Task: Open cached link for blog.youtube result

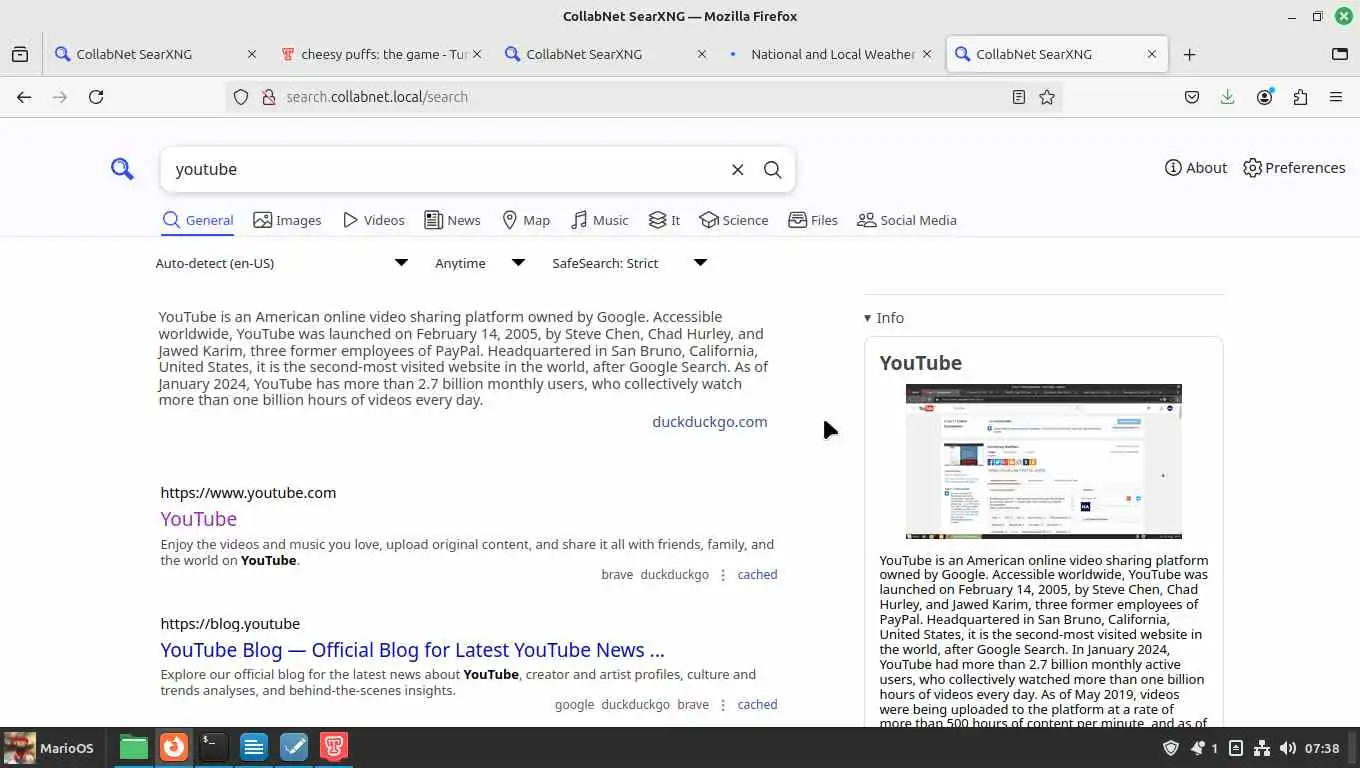Action: click(x=757, y=705)
